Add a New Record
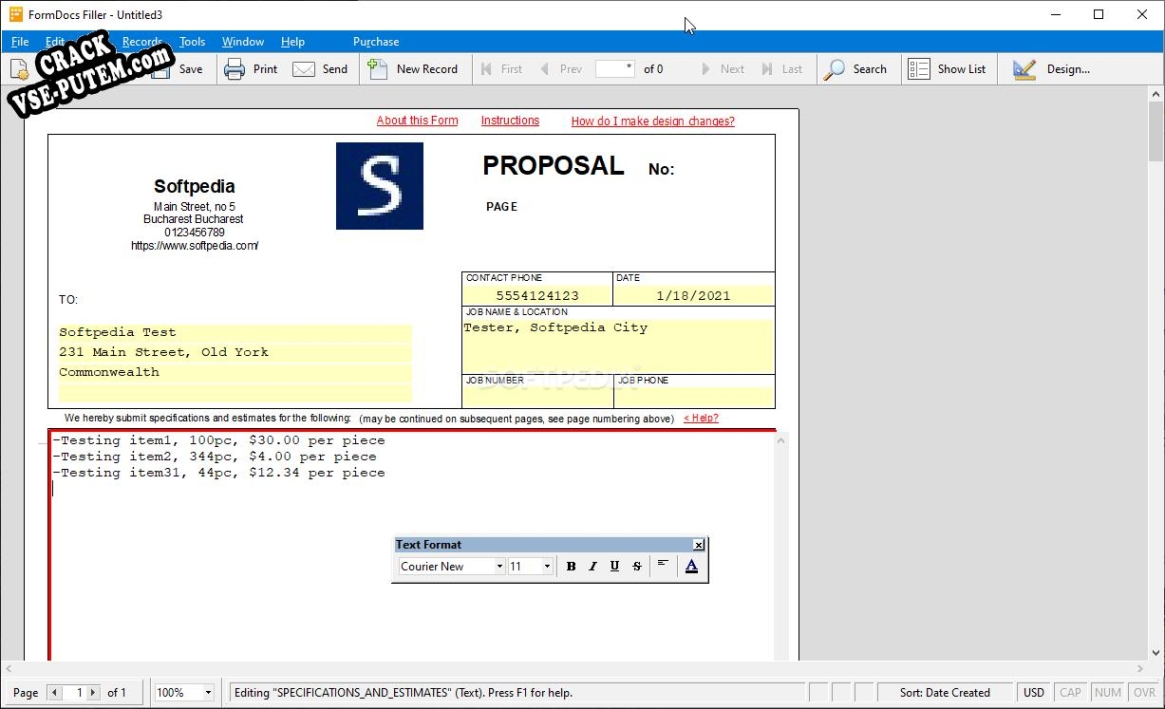The width and height of the screenshot is (1165, 709). click(414, 69)
